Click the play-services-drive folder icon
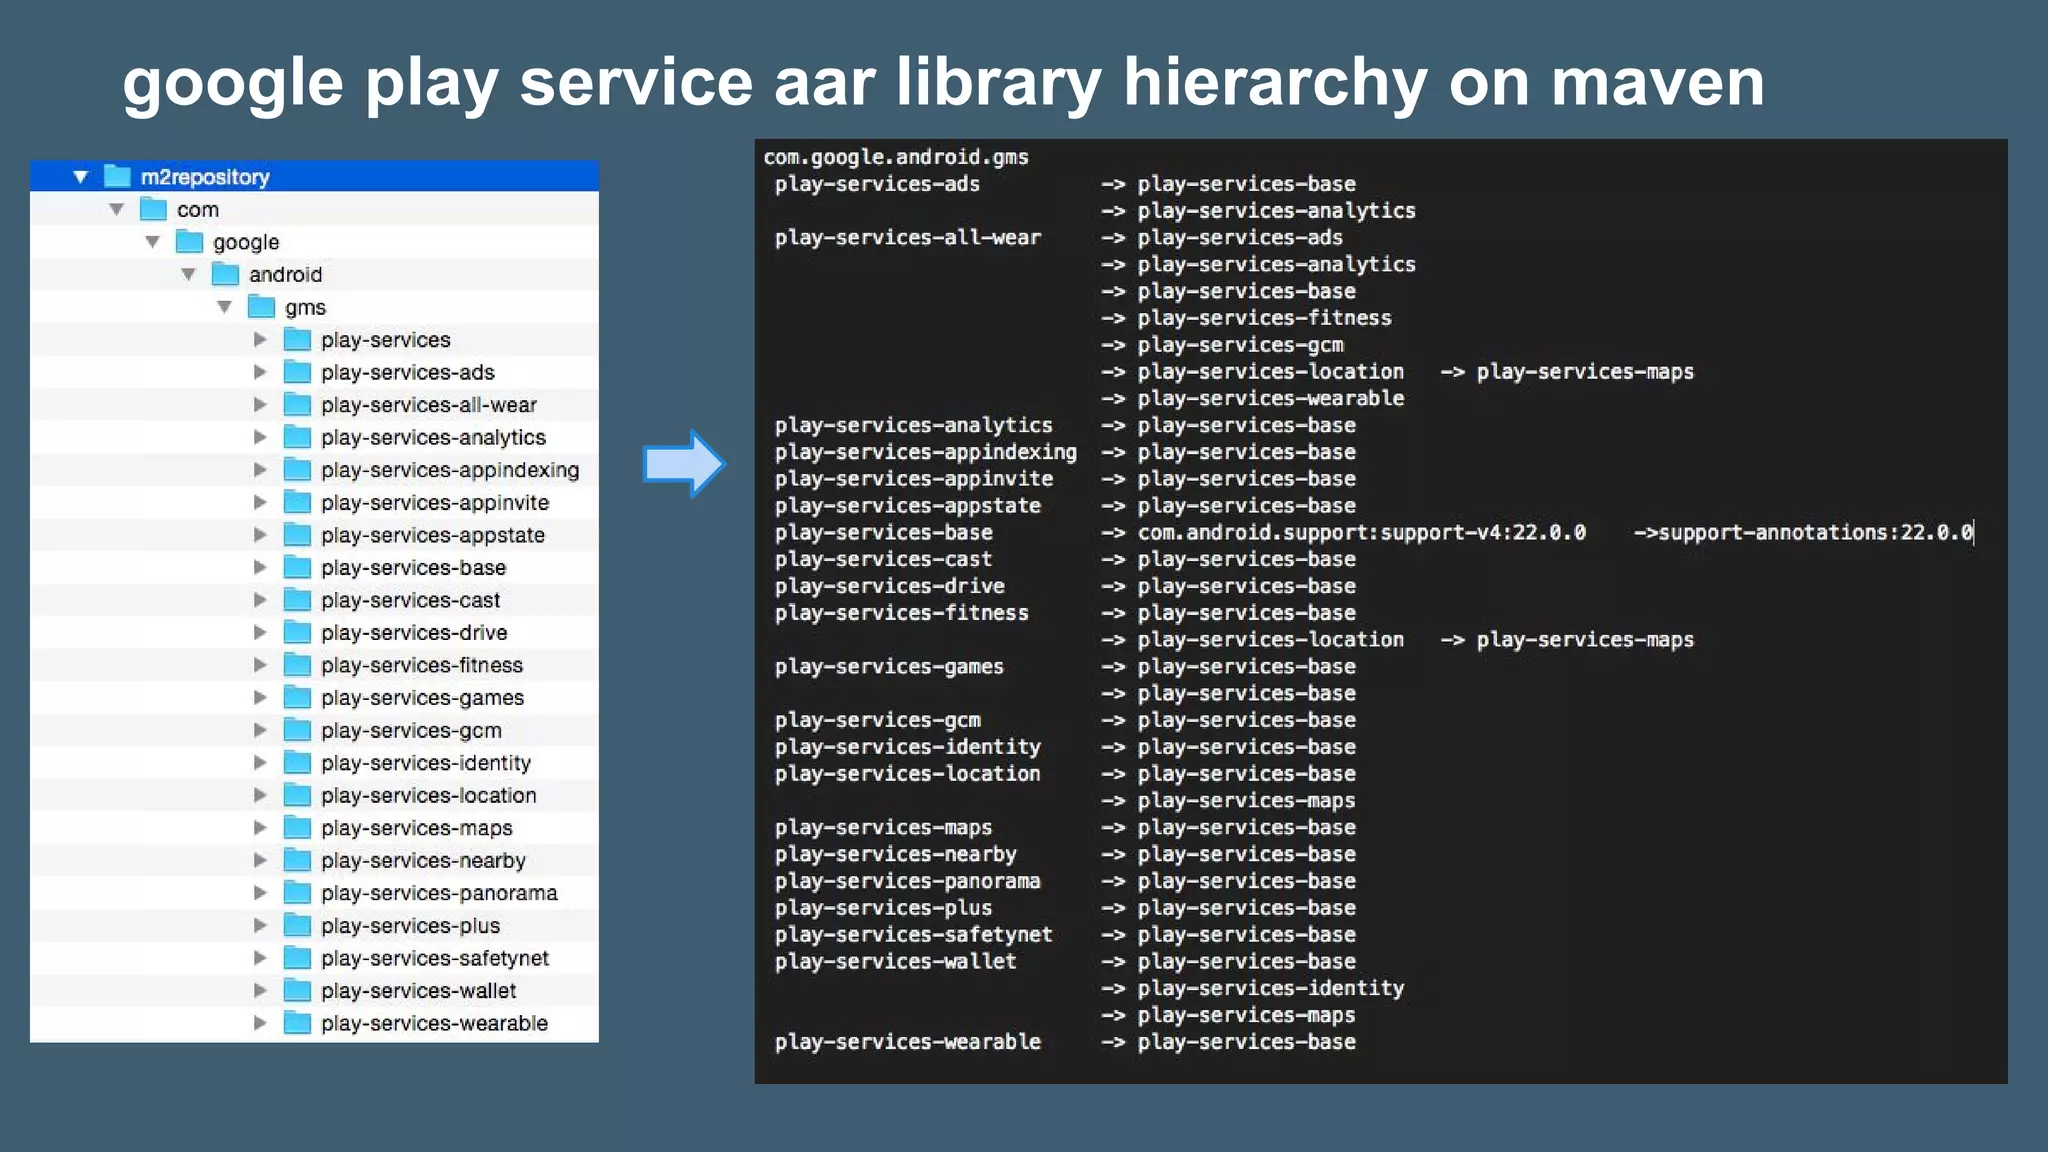 pos(297,632)
